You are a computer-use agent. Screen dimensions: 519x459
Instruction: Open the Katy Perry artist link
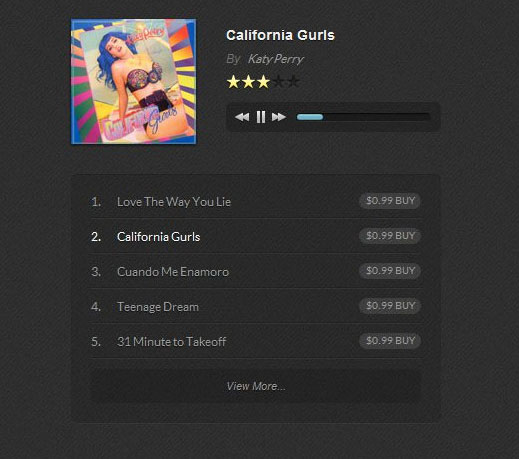click(x=276, y=59)
